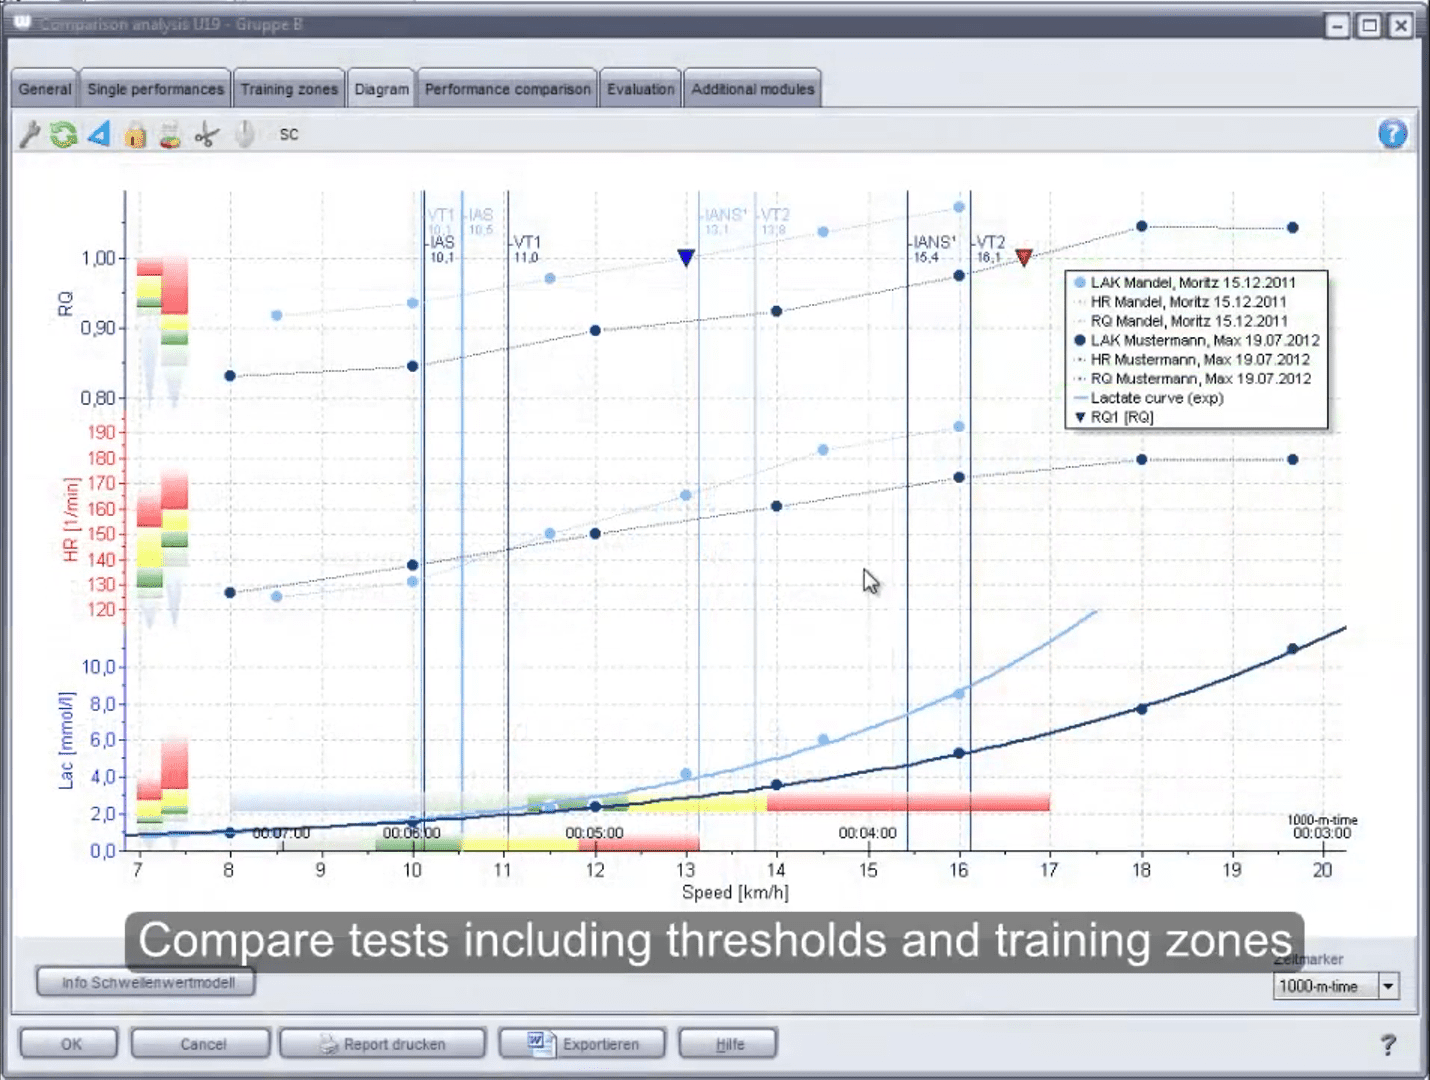The width and height of the screenshot is (1430, 1080).
Task: Click Info Schwellenwertmodell button
Action: tap(146, 982)
